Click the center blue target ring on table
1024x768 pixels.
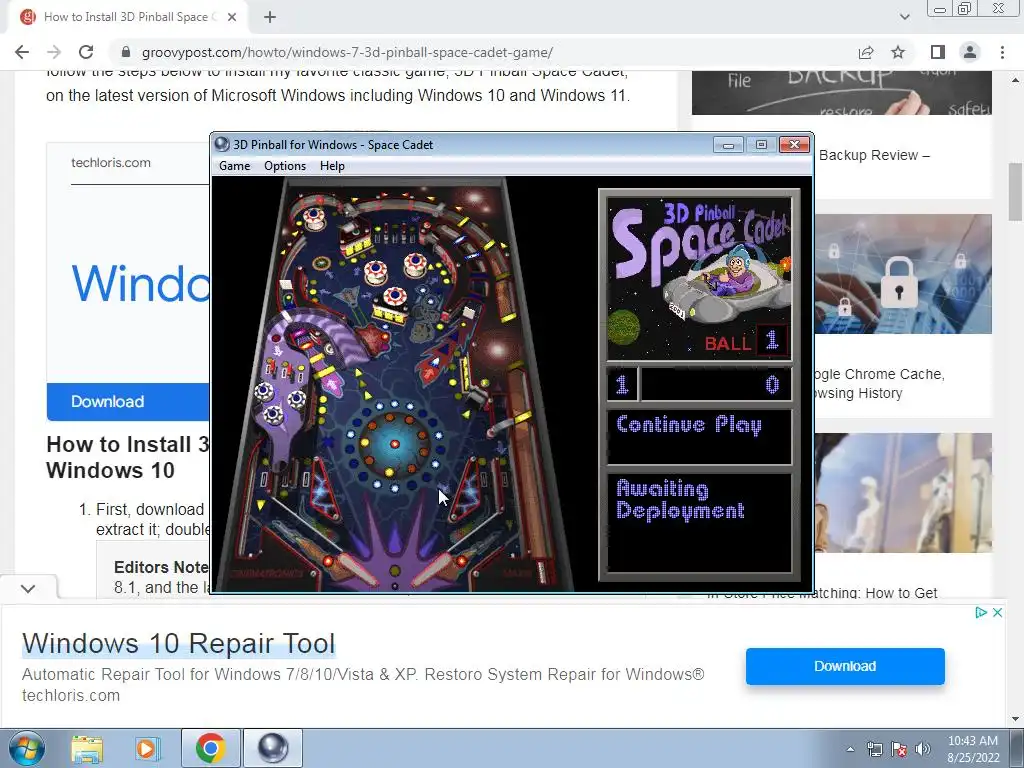(x=394, y=444)
